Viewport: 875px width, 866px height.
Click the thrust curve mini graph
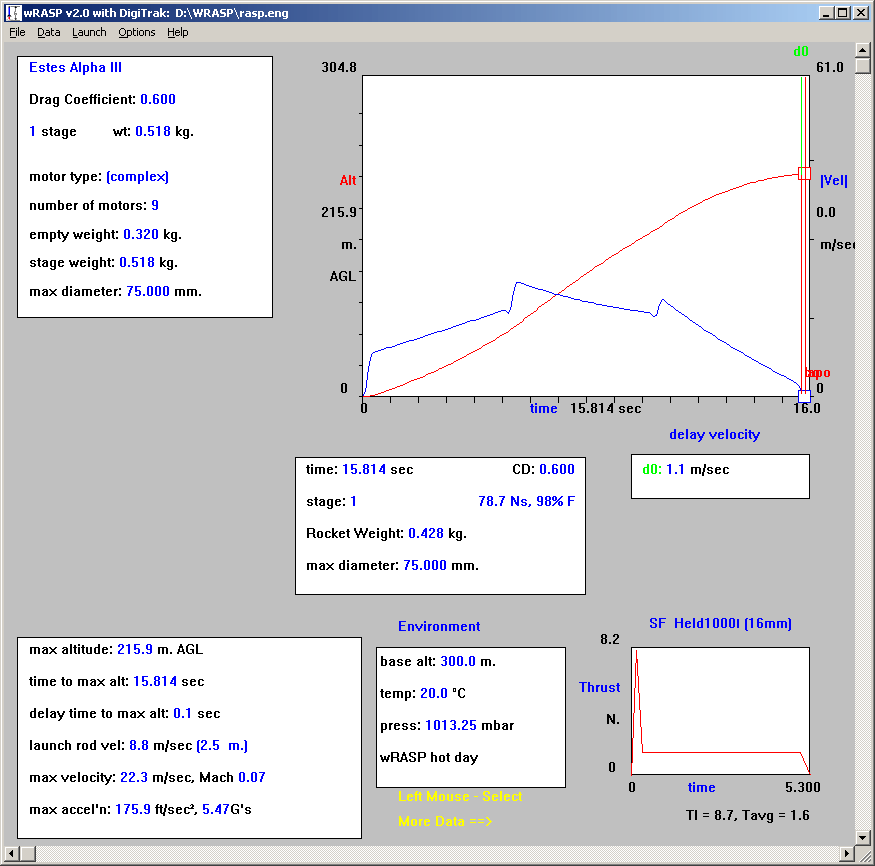click(x=720, y=710)
